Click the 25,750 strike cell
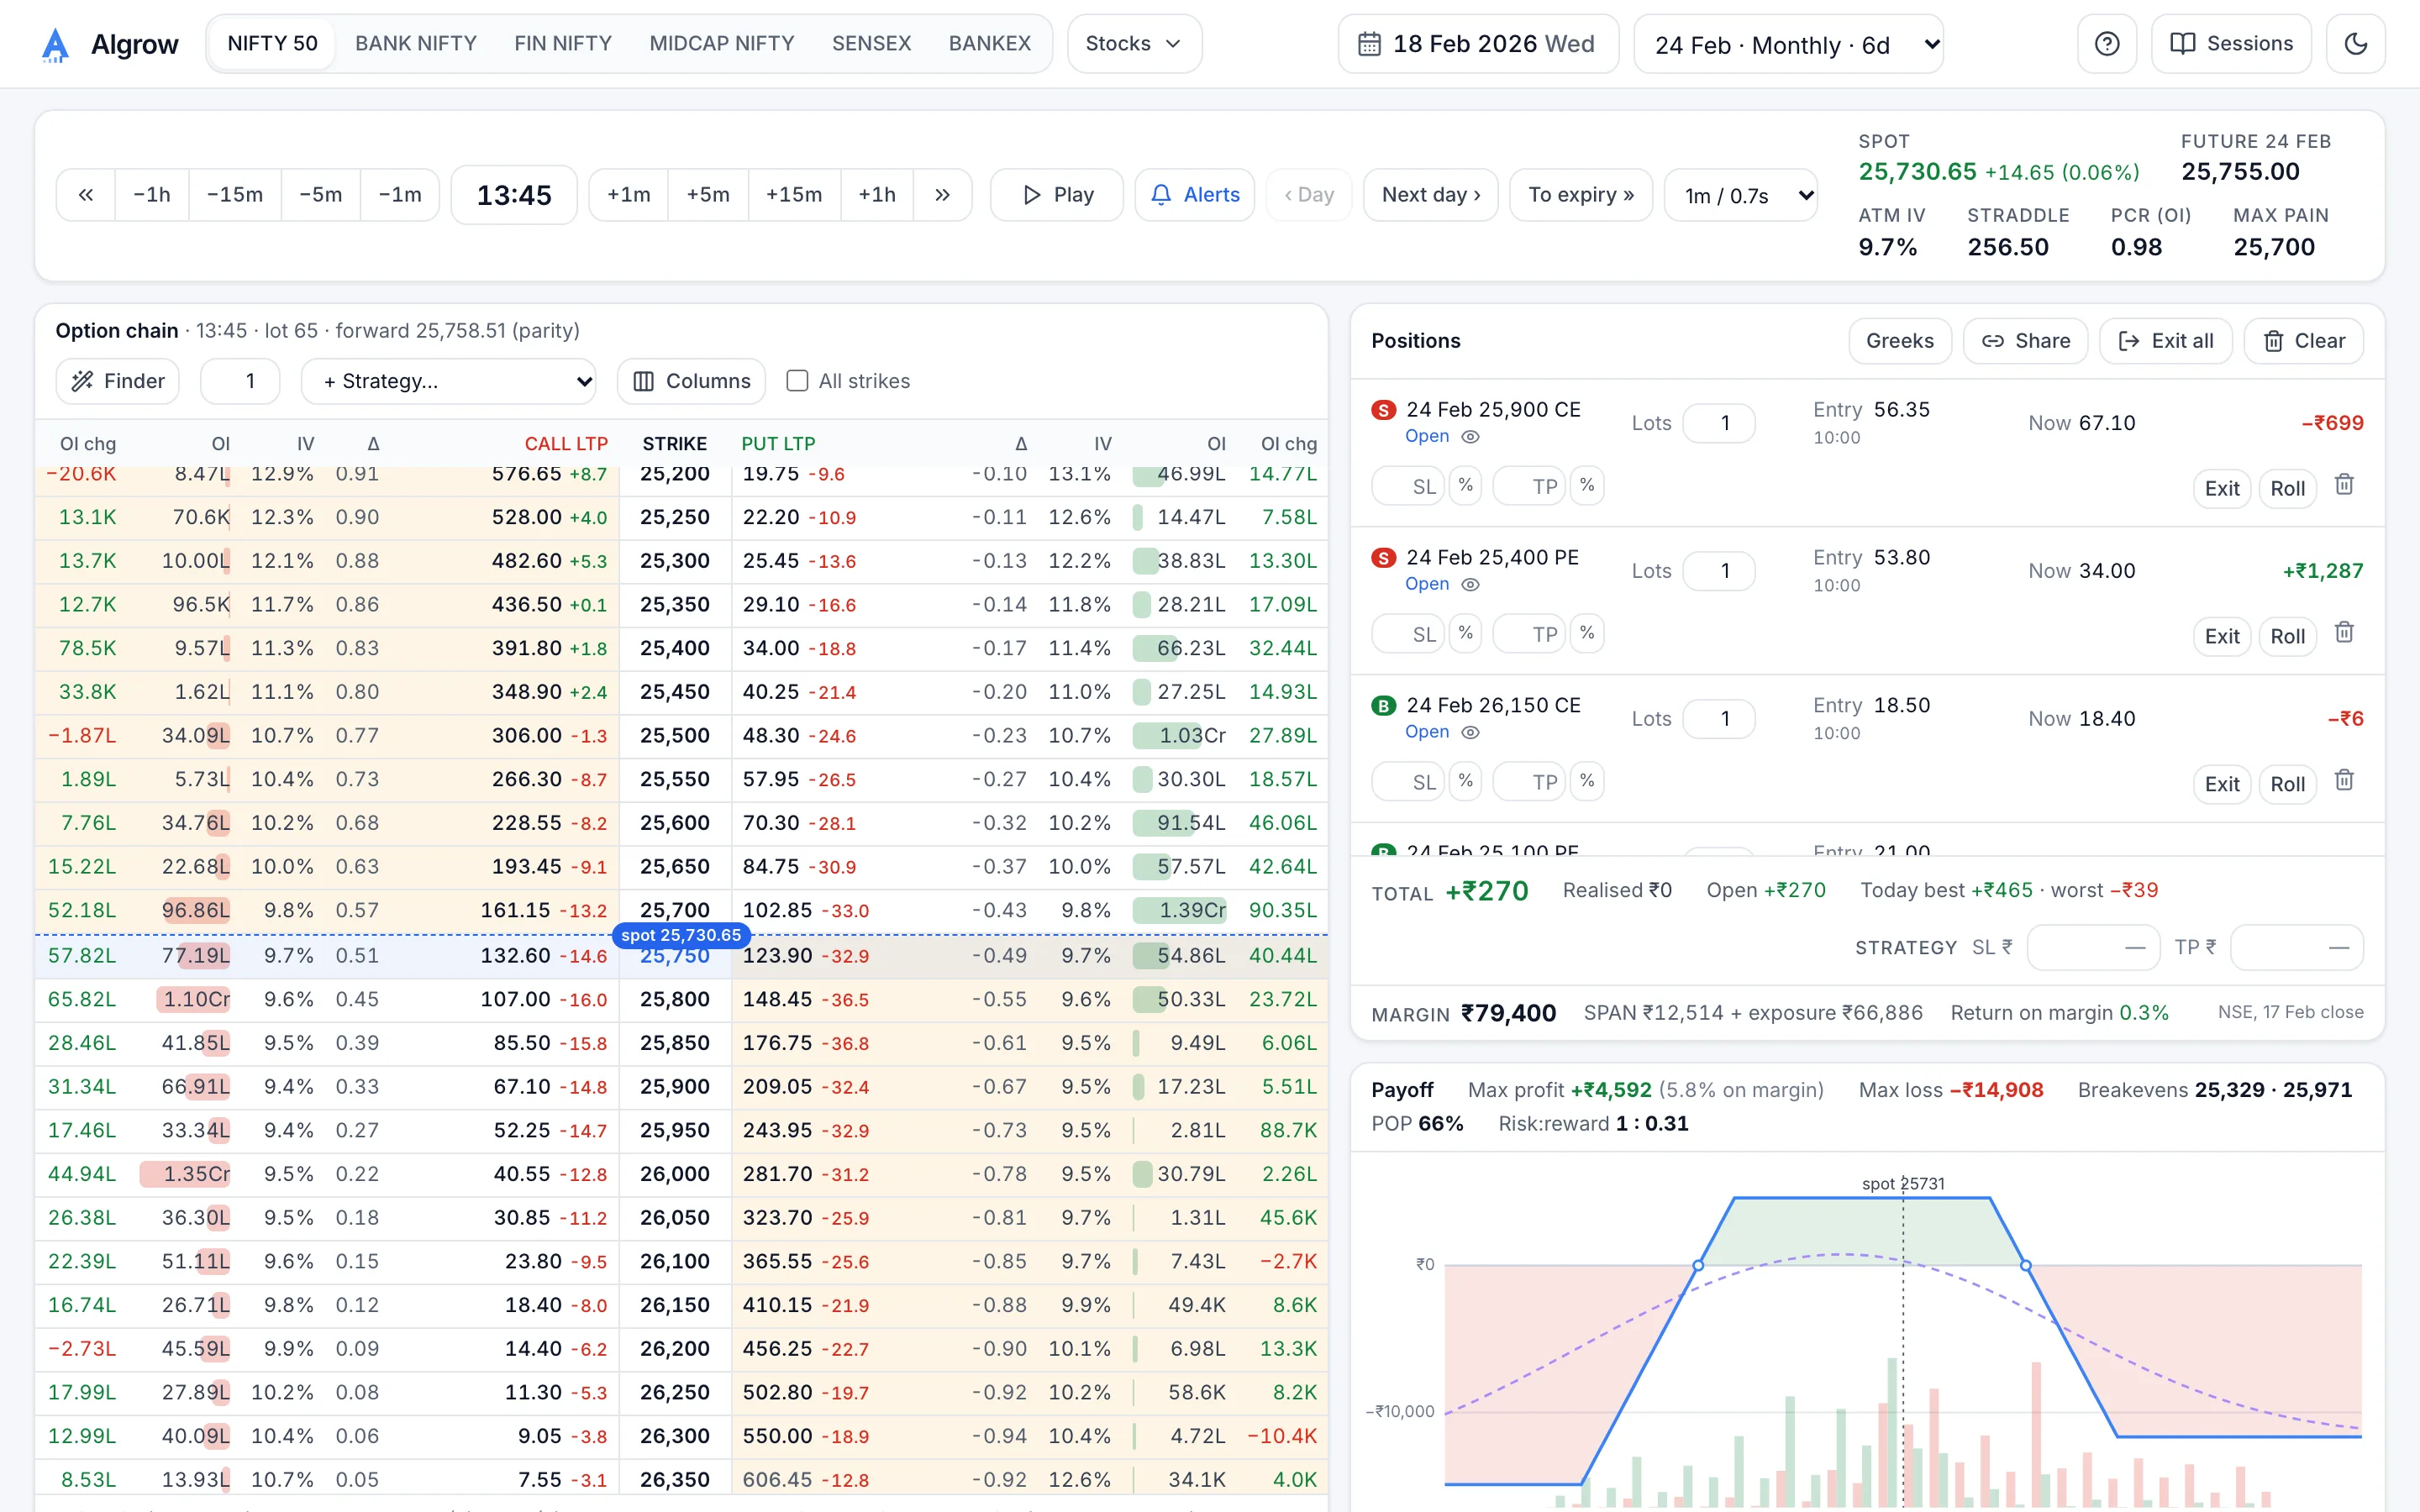Screen dimensions: 2420x1512 [675, 956]
